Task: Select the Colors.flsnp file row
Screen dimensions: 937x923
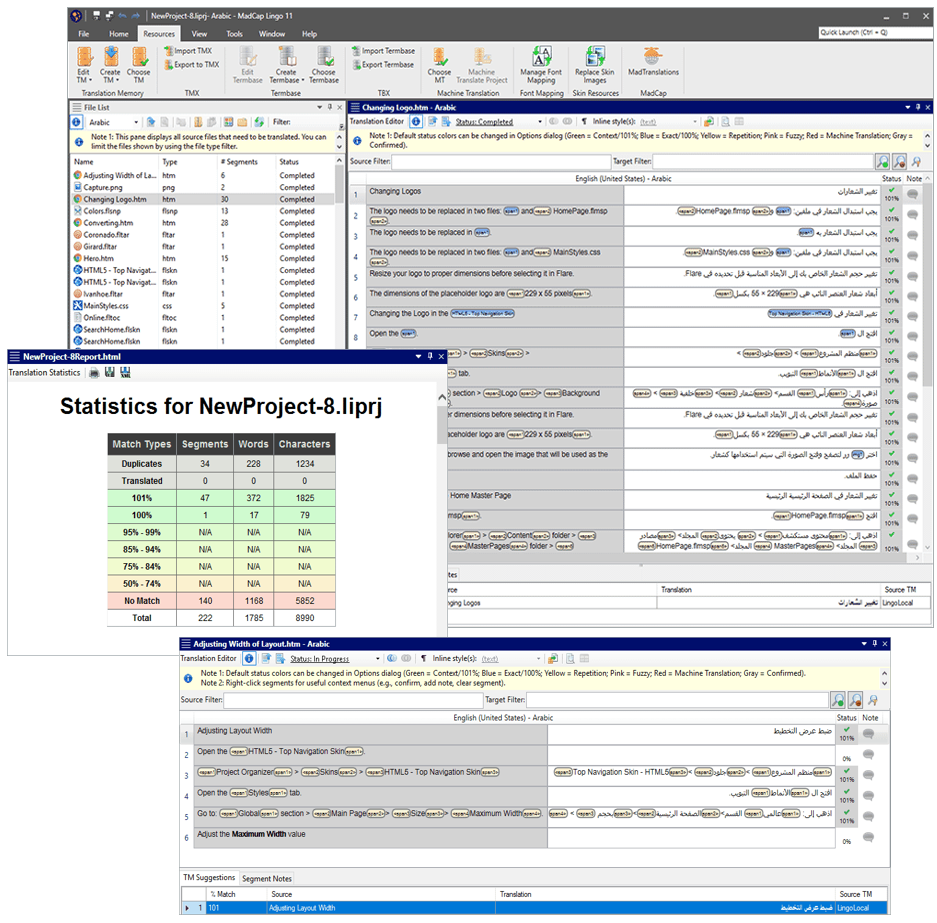Action: click(202, 211)
